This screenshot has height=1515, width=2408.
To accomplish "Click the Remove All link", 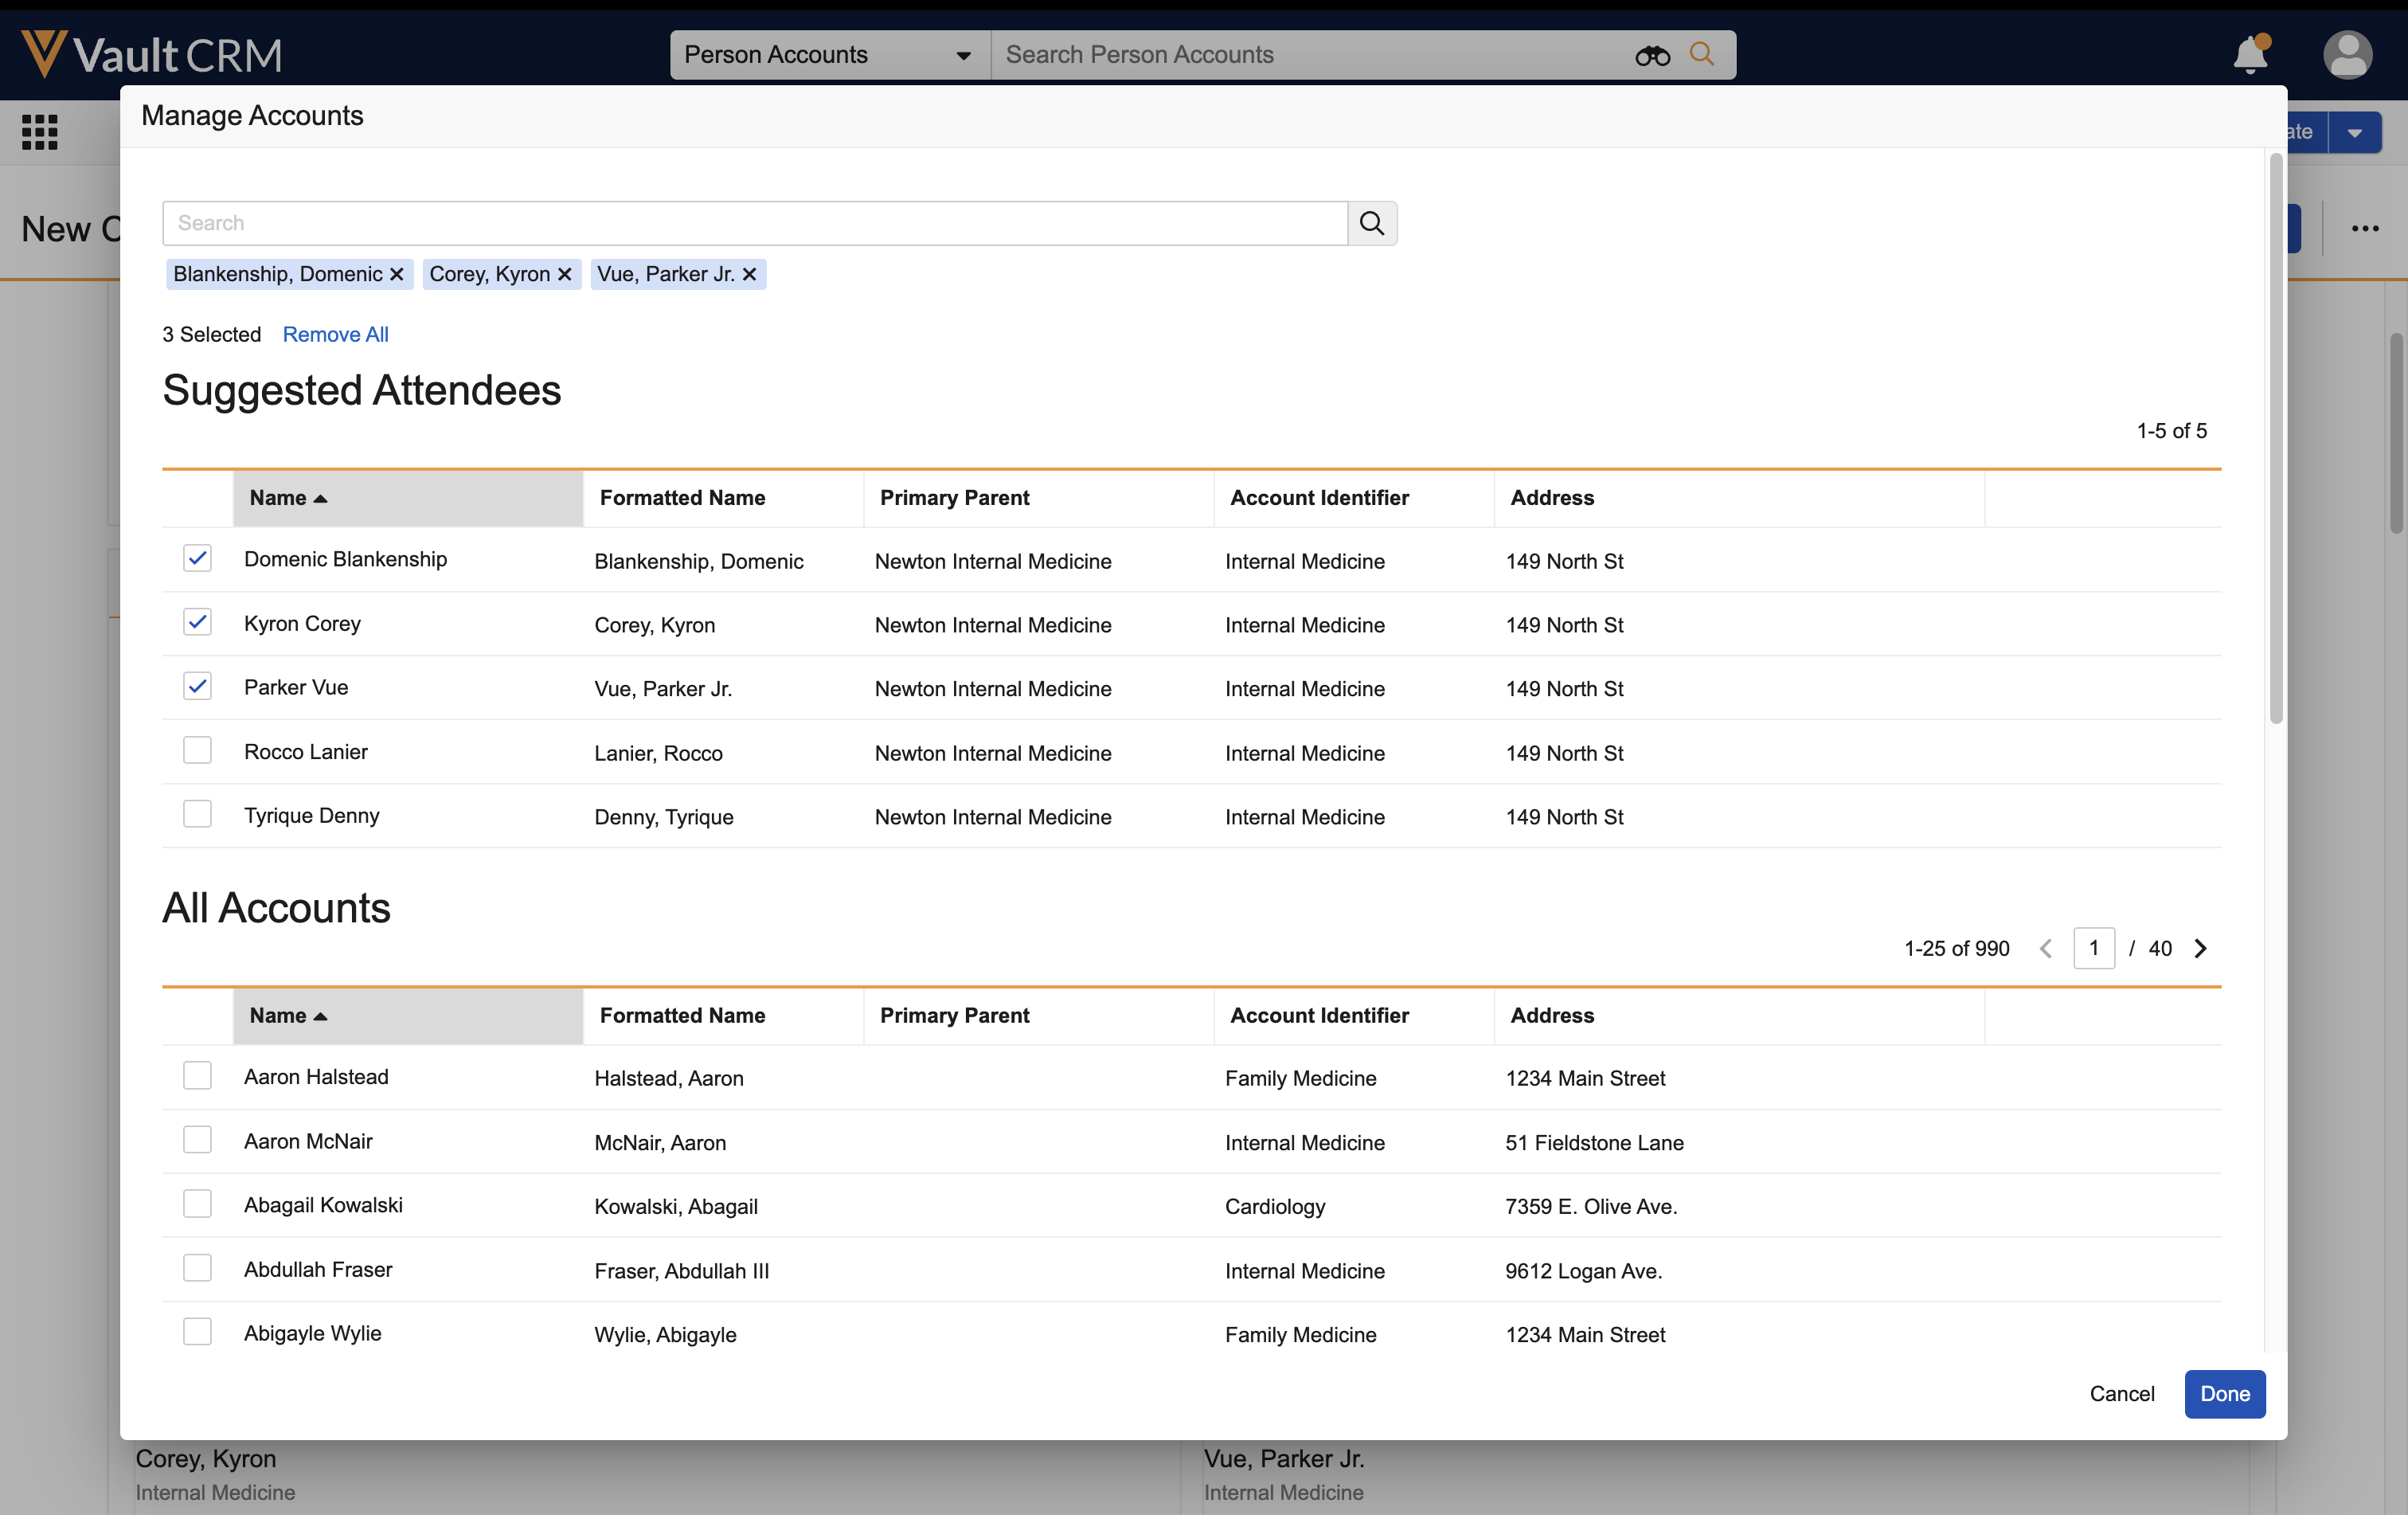I will [335, 334].
